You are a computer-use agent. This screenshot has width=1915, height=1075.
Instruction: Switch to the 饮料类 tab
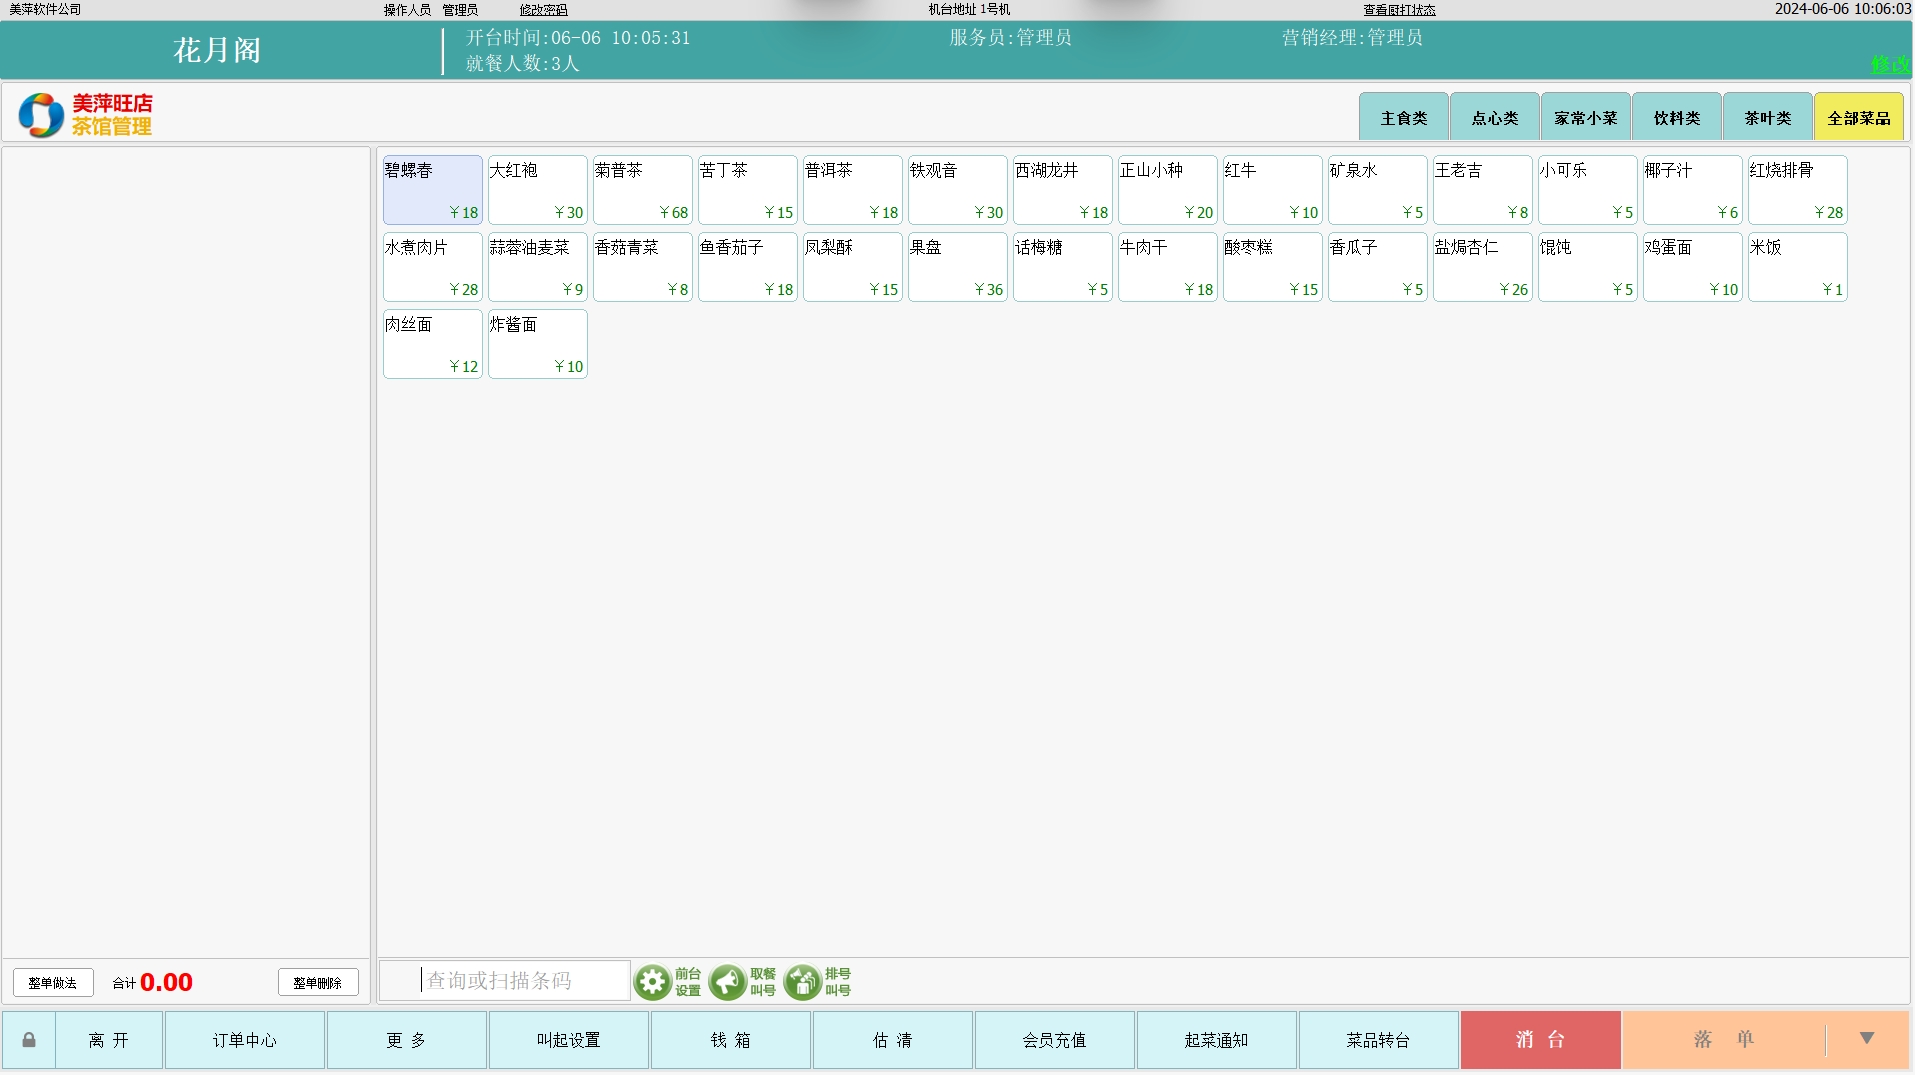(1676, 118)
